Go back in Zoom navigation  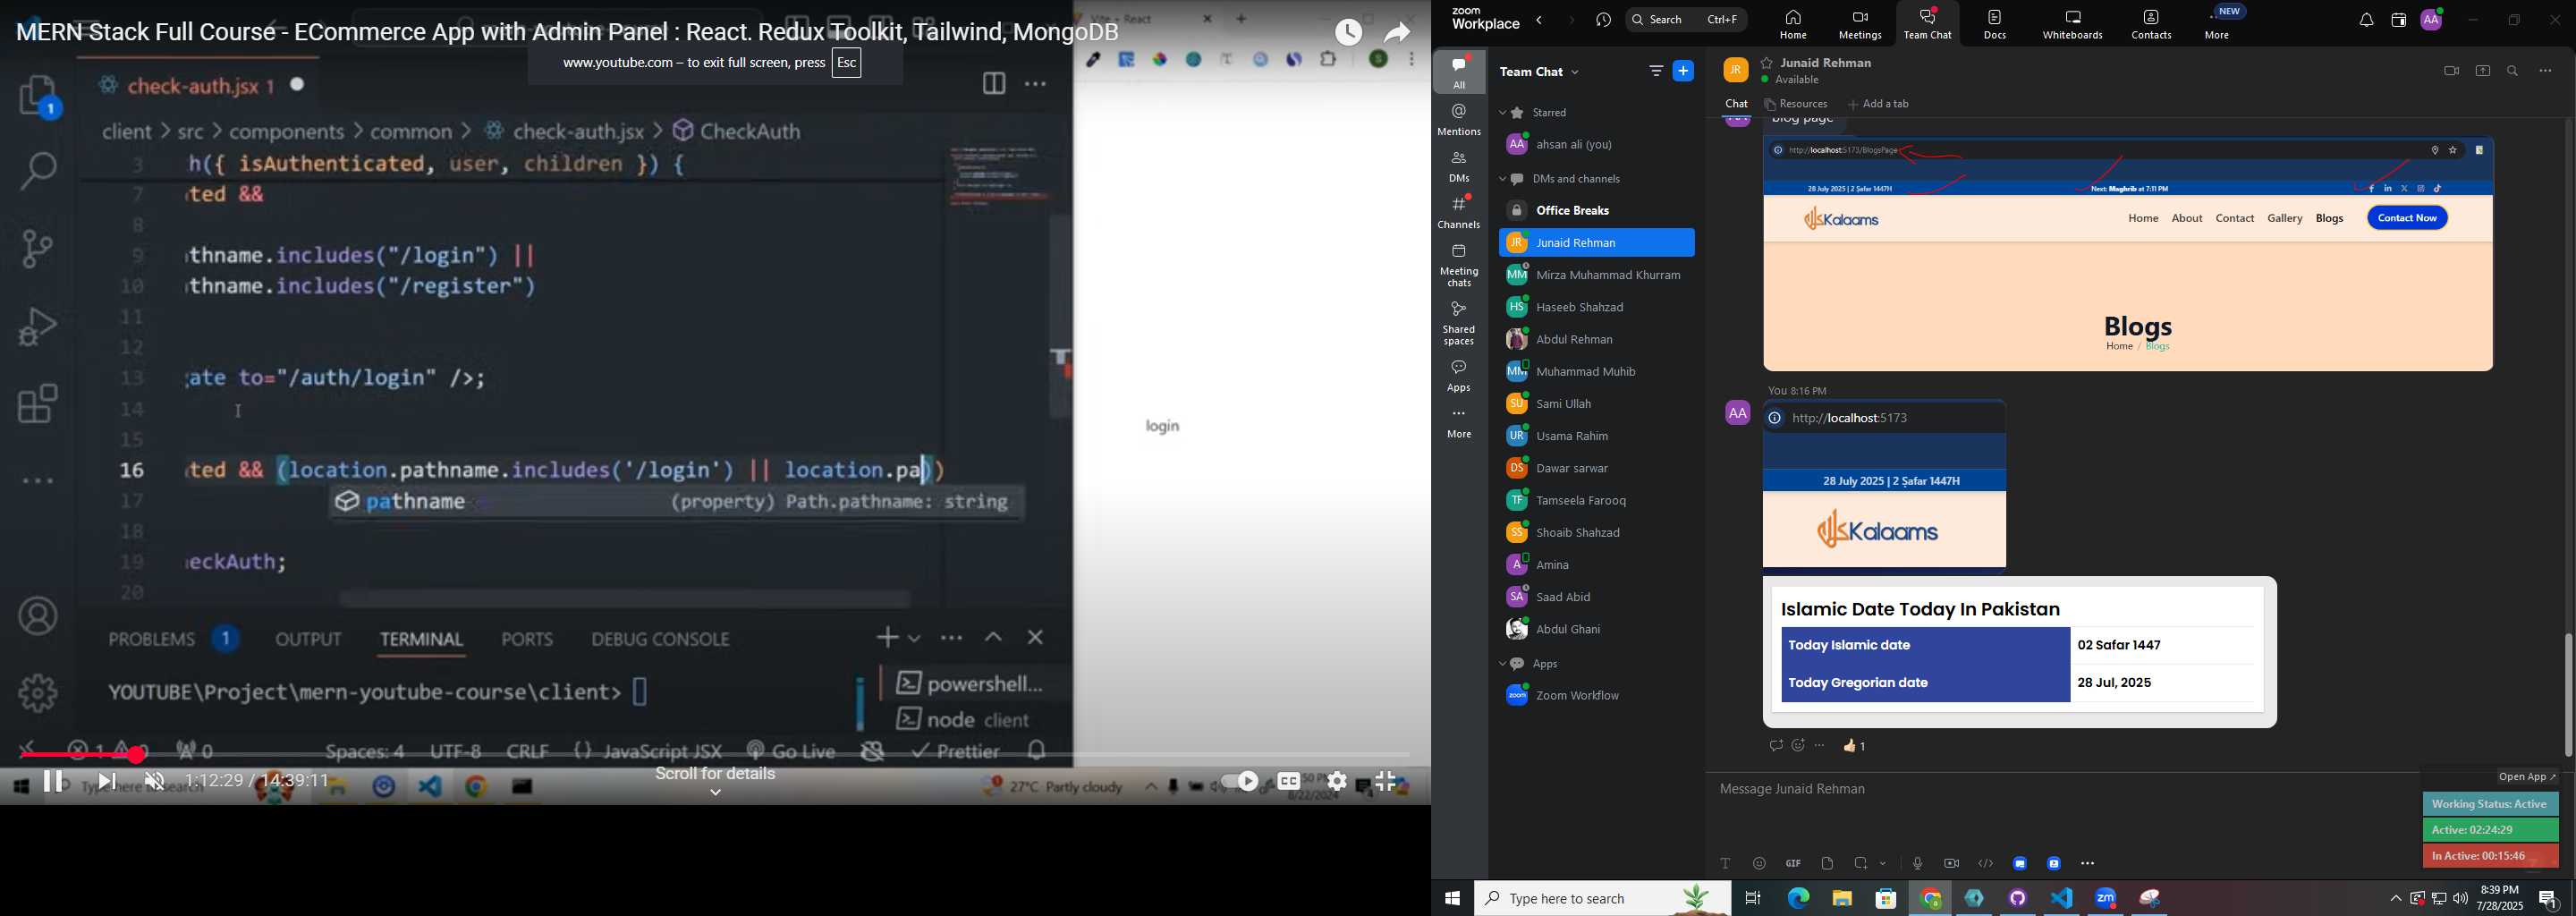tap(1540, 20)
